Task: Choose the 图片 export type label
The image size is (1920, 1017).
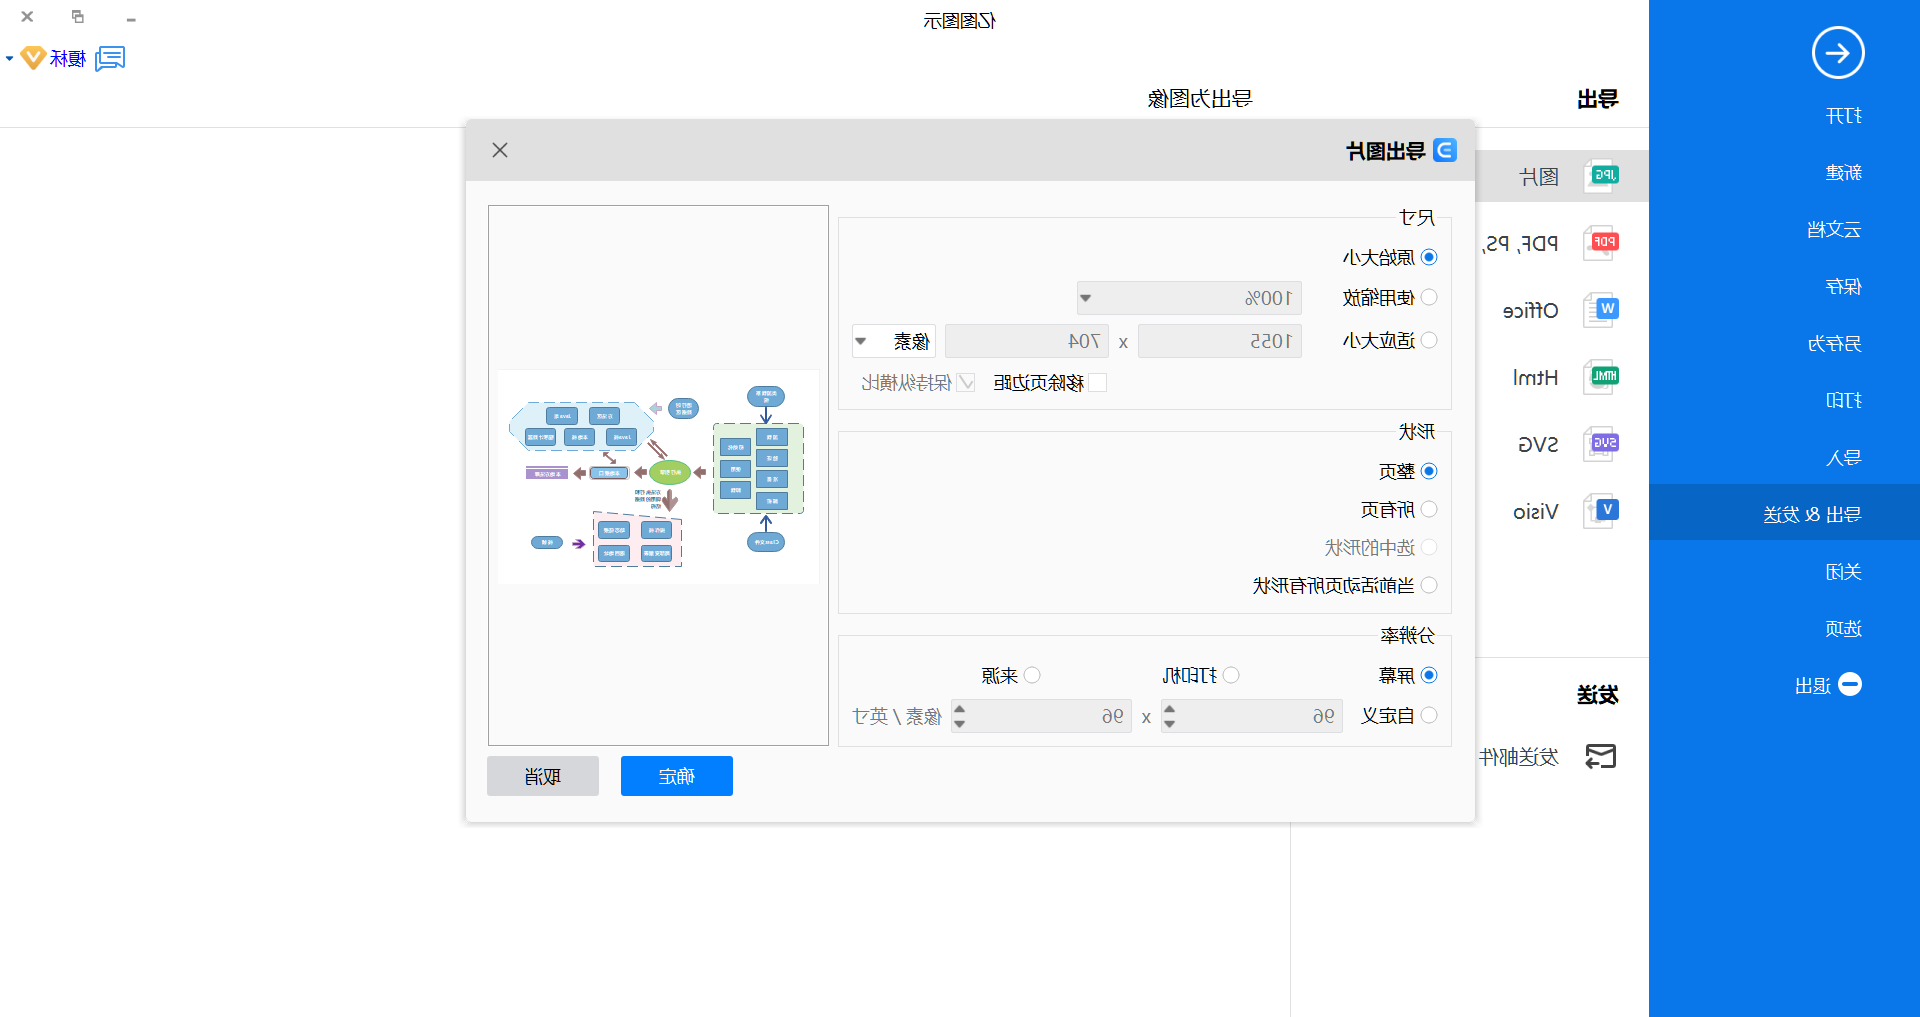Action: (1540, 177)
